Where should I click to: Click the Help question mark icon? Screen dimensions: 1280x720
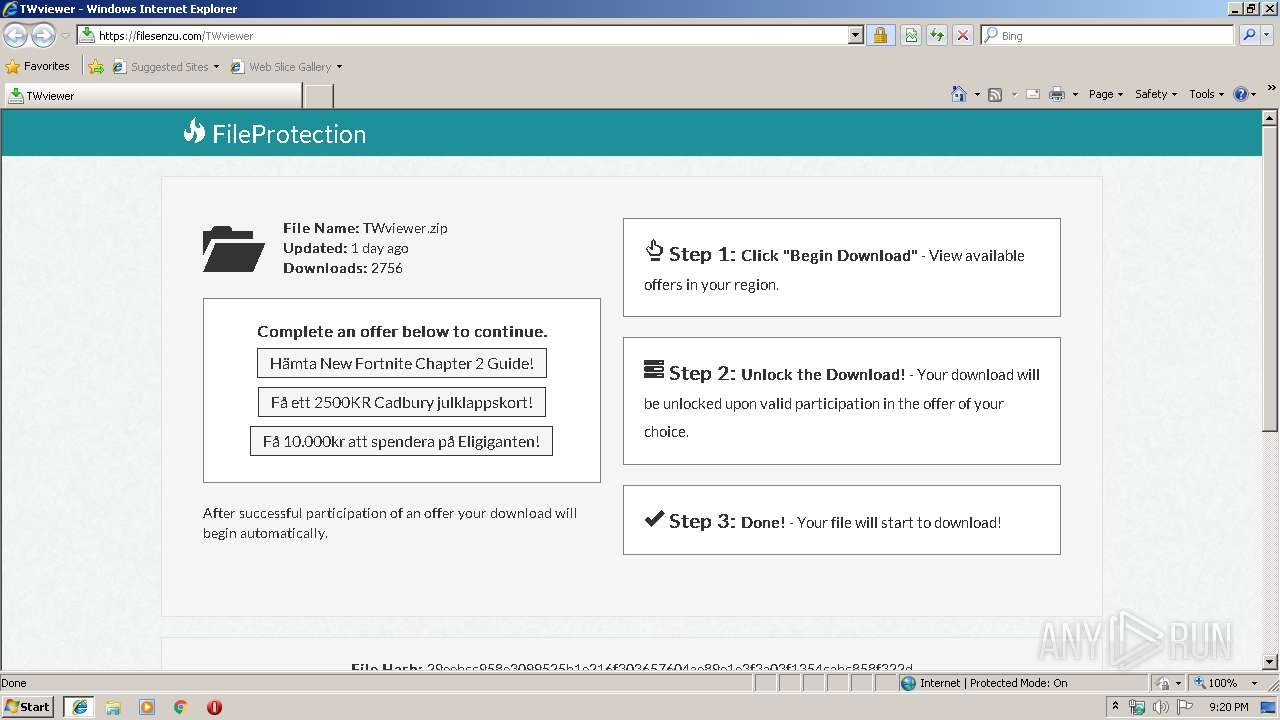[1241, 94]
